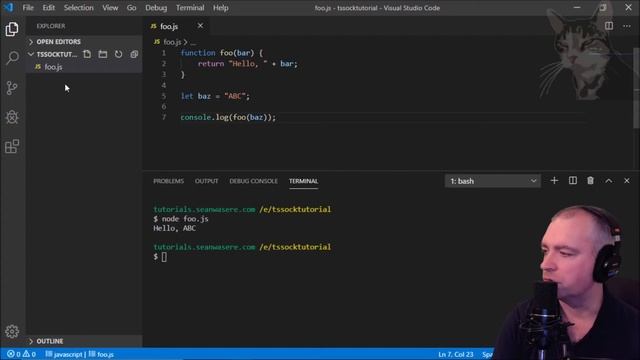This screenshot has height=360, width=640.
Task: Click Ln 7, Col 23 in status bar
Action: 456,354
